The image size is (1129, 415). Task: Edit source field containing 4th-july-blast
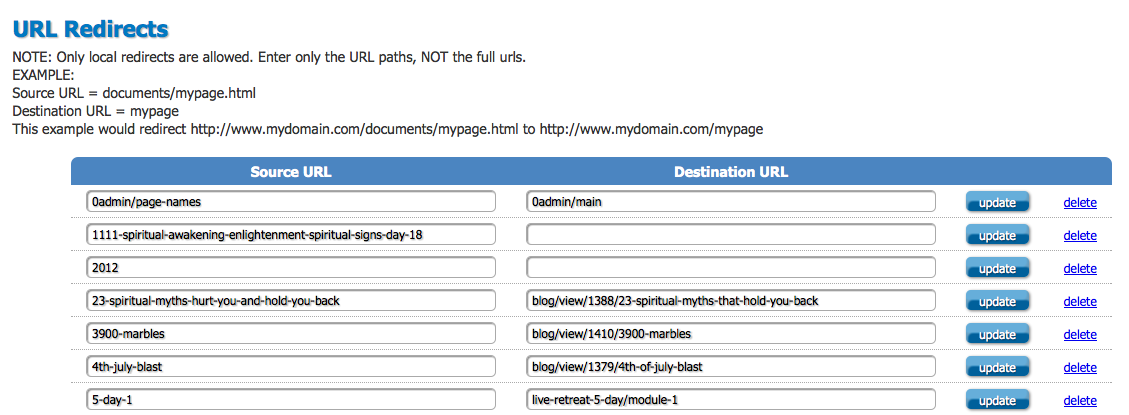click(x=290, y=366)
